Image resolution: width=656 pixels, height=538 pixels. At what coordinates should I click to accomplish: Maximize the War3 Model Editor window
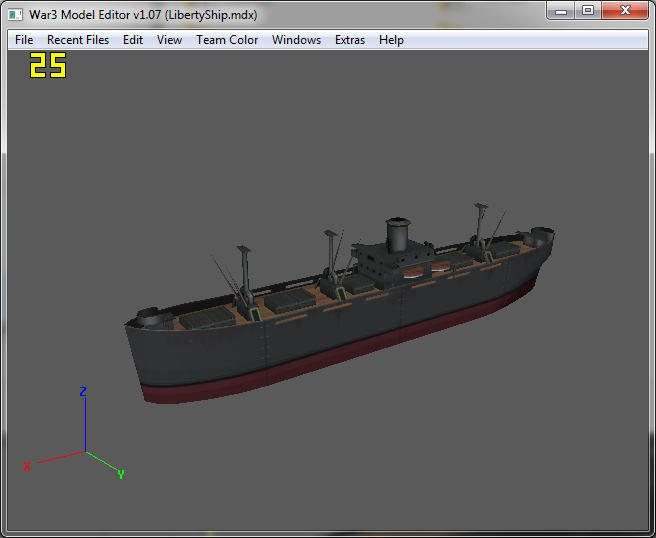[x=588, y=11]
